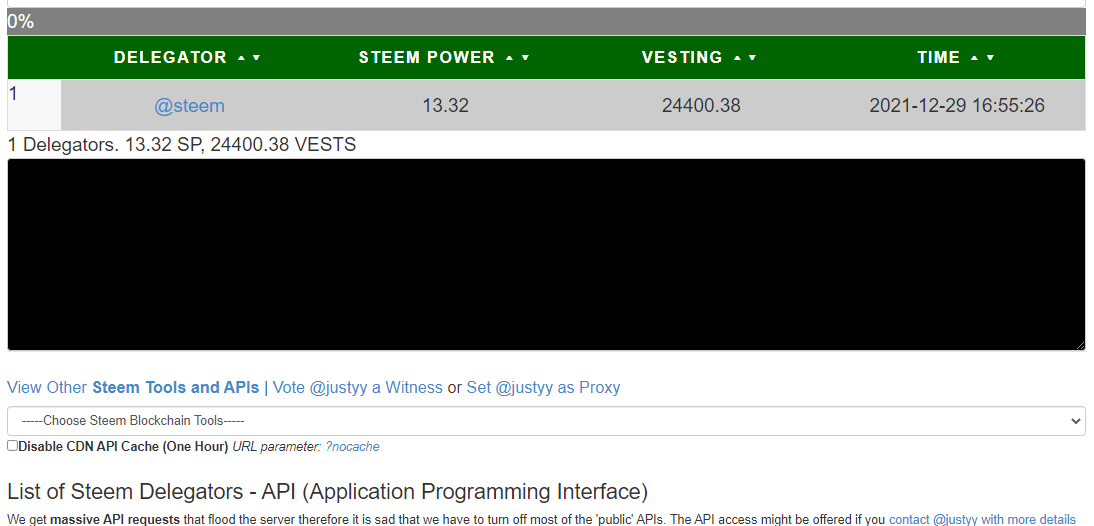Select the 13.32 steem power cell
1094x526 pixels.
(x=445, y=105)
